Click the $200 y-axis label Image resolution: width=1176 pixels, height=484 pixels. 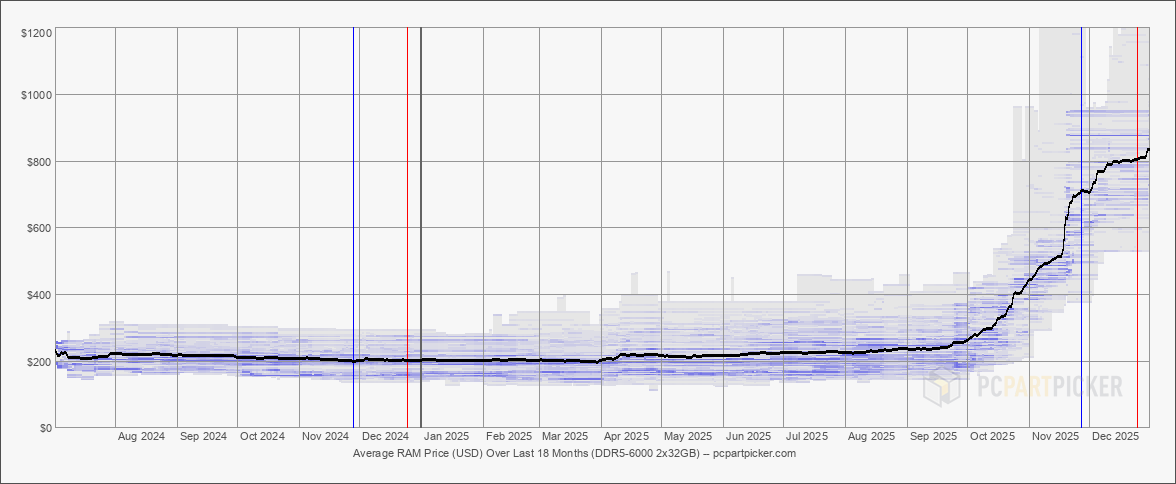(39, 361)
